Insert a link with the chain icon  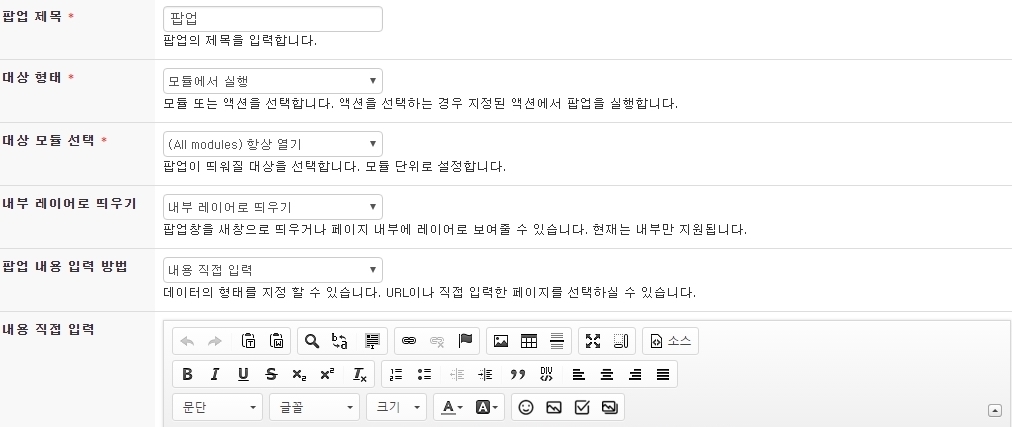click(x=408, y=341)
